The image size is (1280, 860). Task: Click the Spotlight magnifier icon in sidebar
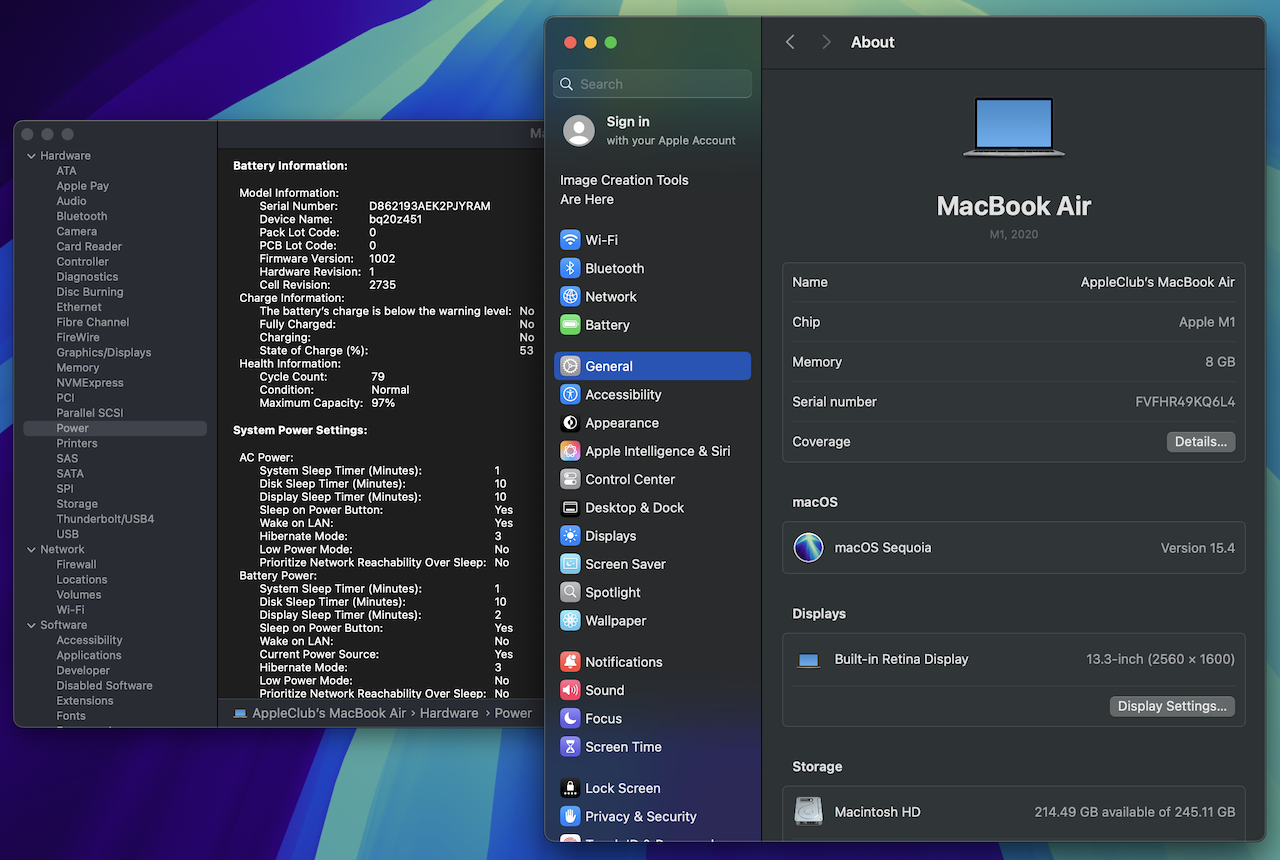coord(570,592)
